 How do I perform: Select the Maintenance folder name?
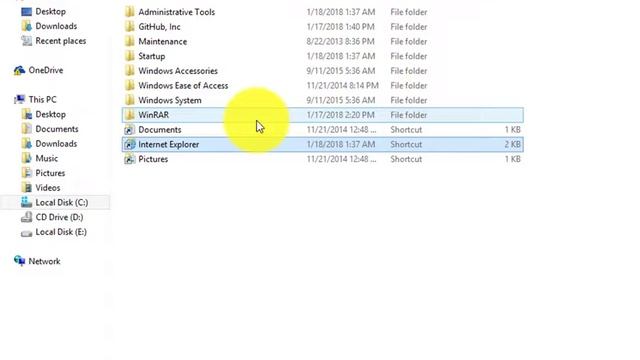[163, 42]
